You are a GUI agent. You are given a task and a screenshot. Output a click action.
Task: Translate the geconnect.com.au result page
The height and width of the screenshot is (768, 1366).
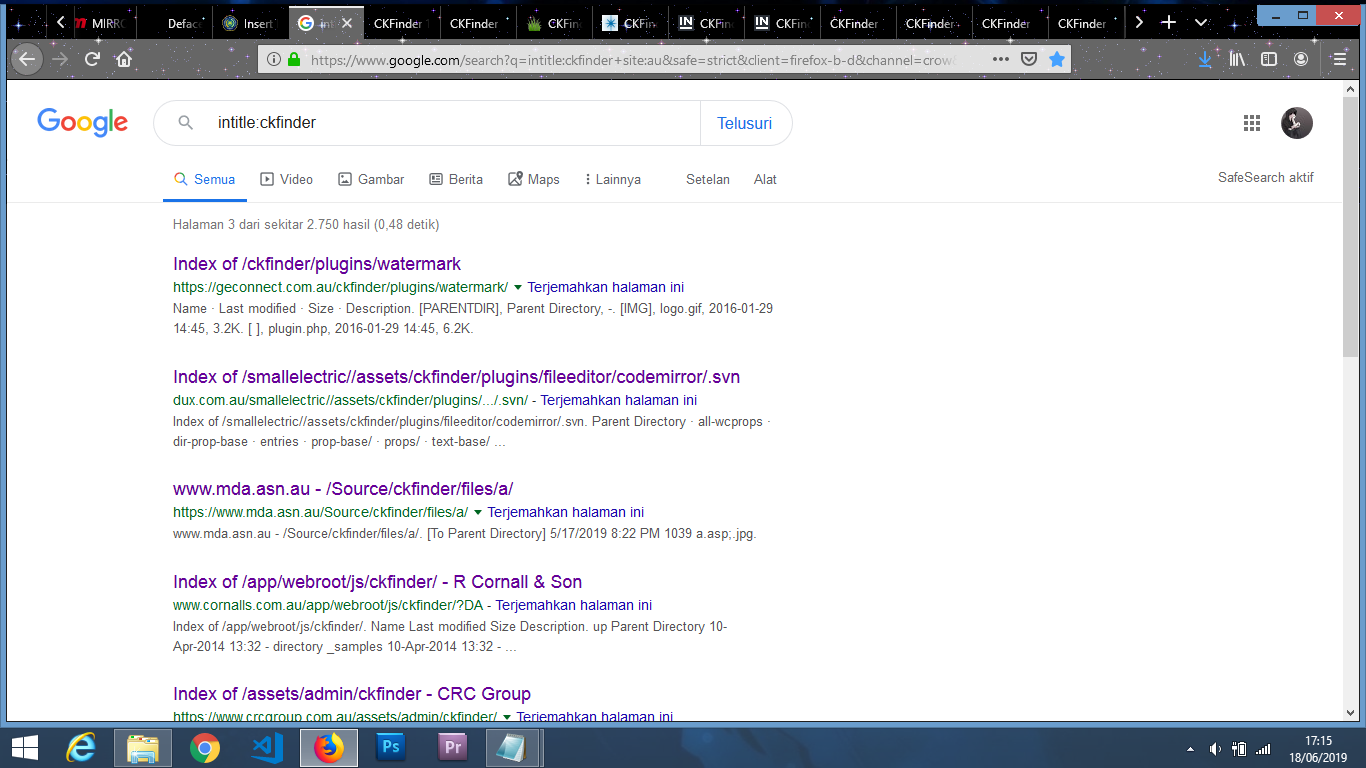click(x=606, y=287)
